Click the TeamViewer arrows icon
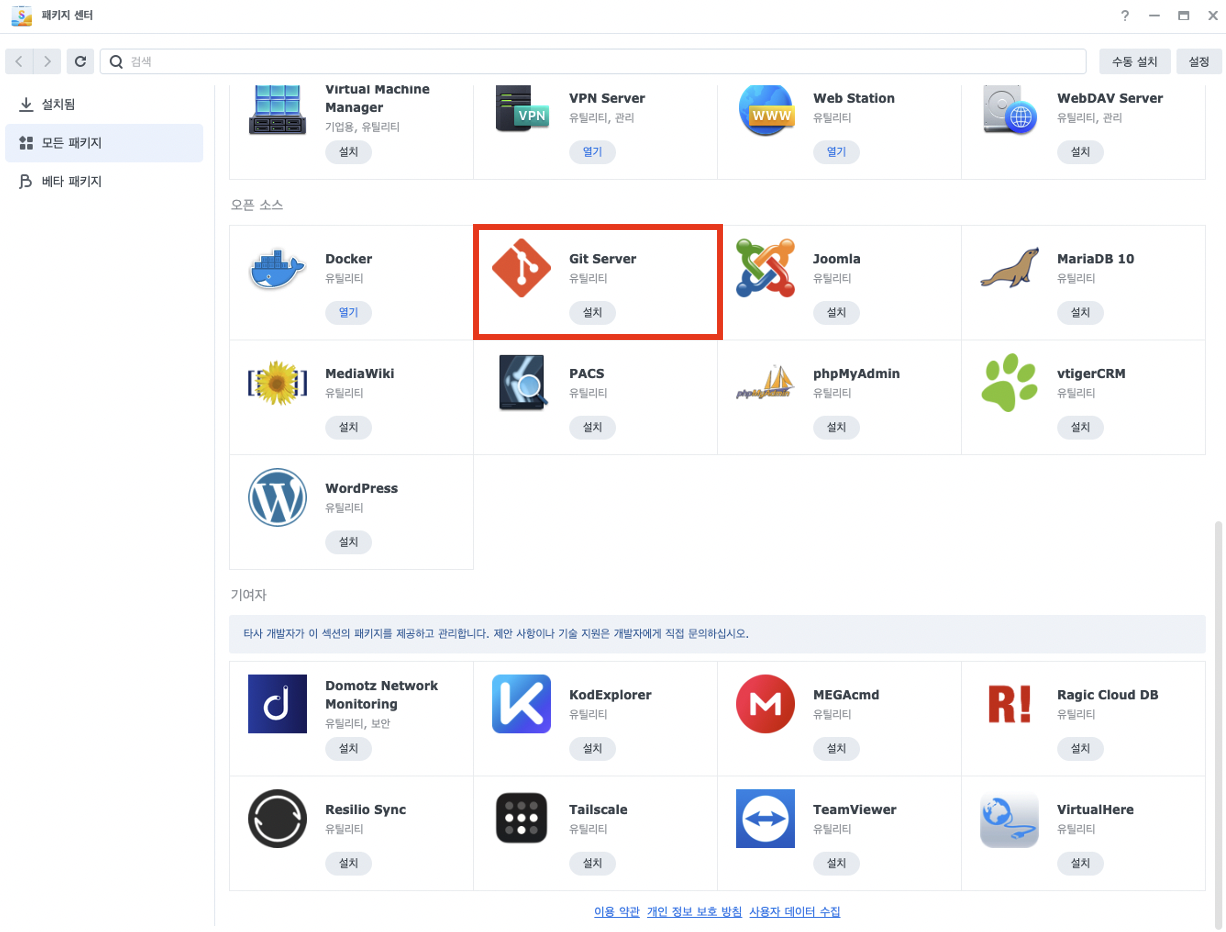1226x932 pixels. (x=765, y=819)
